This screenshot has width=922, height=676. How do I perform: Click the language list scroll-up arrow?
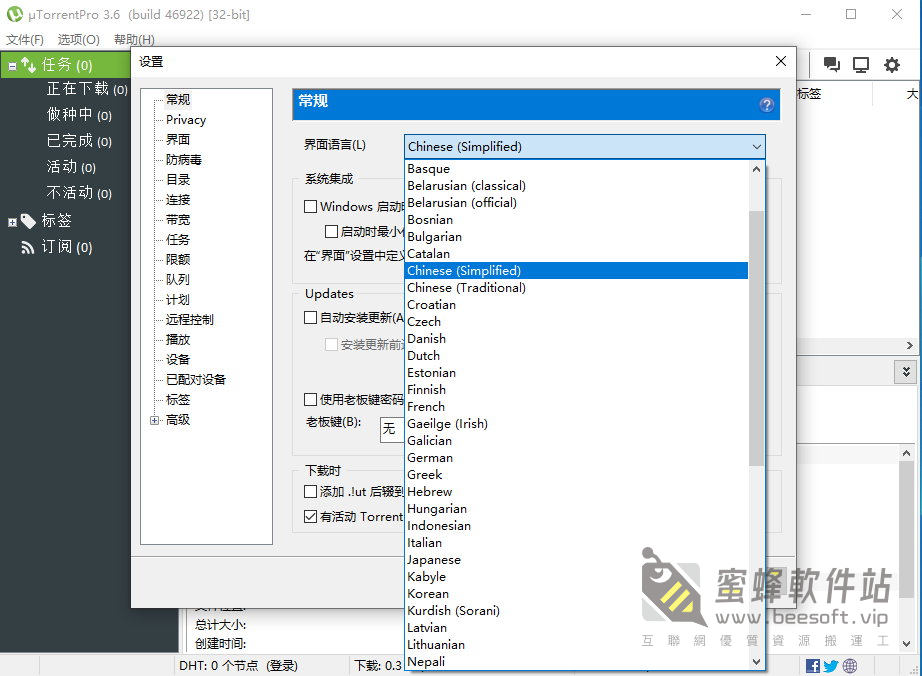(756, 169)
